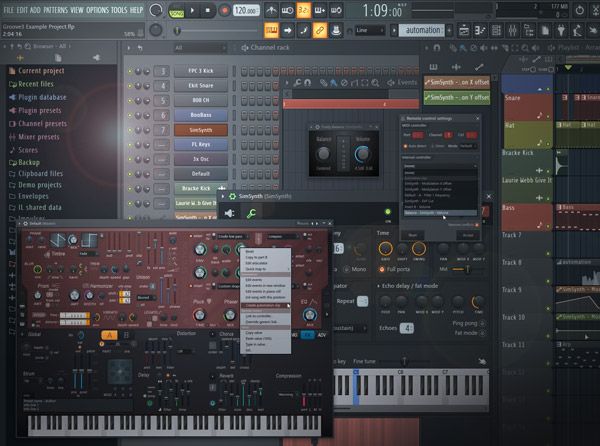Click the Current project browser icon
600x446 pixels.
coord(10,71)
